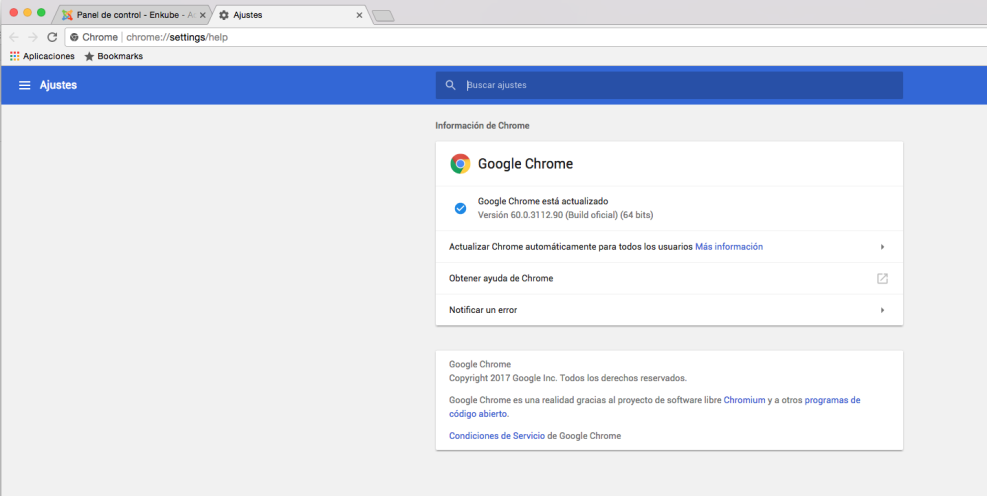Click the Bookmarks star icon
Viewport: 987px width, 496px height.
tap(89, 56)
